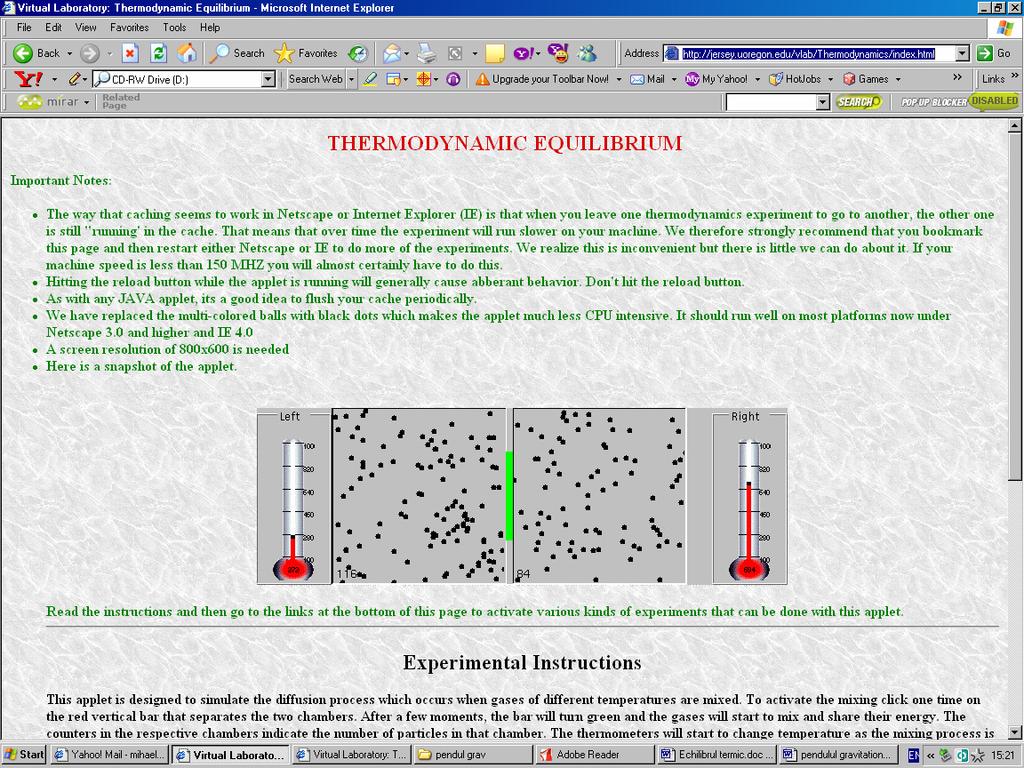Switch to pendul grav folder in taskbar
The width and height of the screenshot is (1024, 768).
[473, 754]
